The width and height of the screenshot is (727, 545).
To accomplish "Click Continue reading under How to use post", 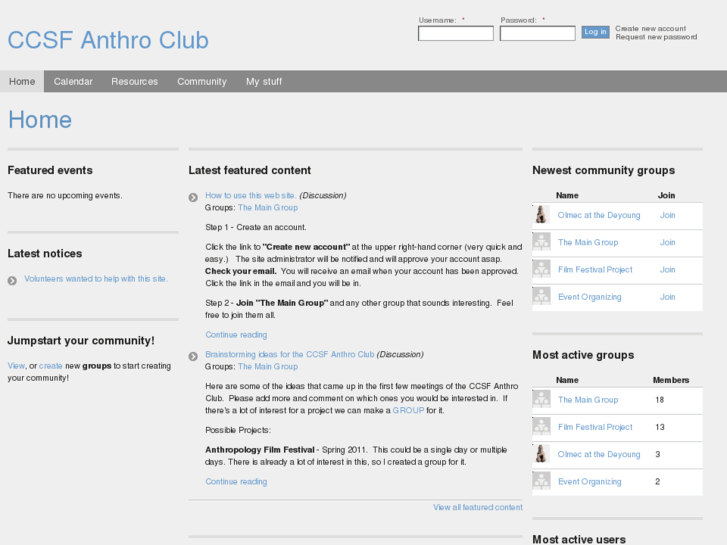I will 236,335.
